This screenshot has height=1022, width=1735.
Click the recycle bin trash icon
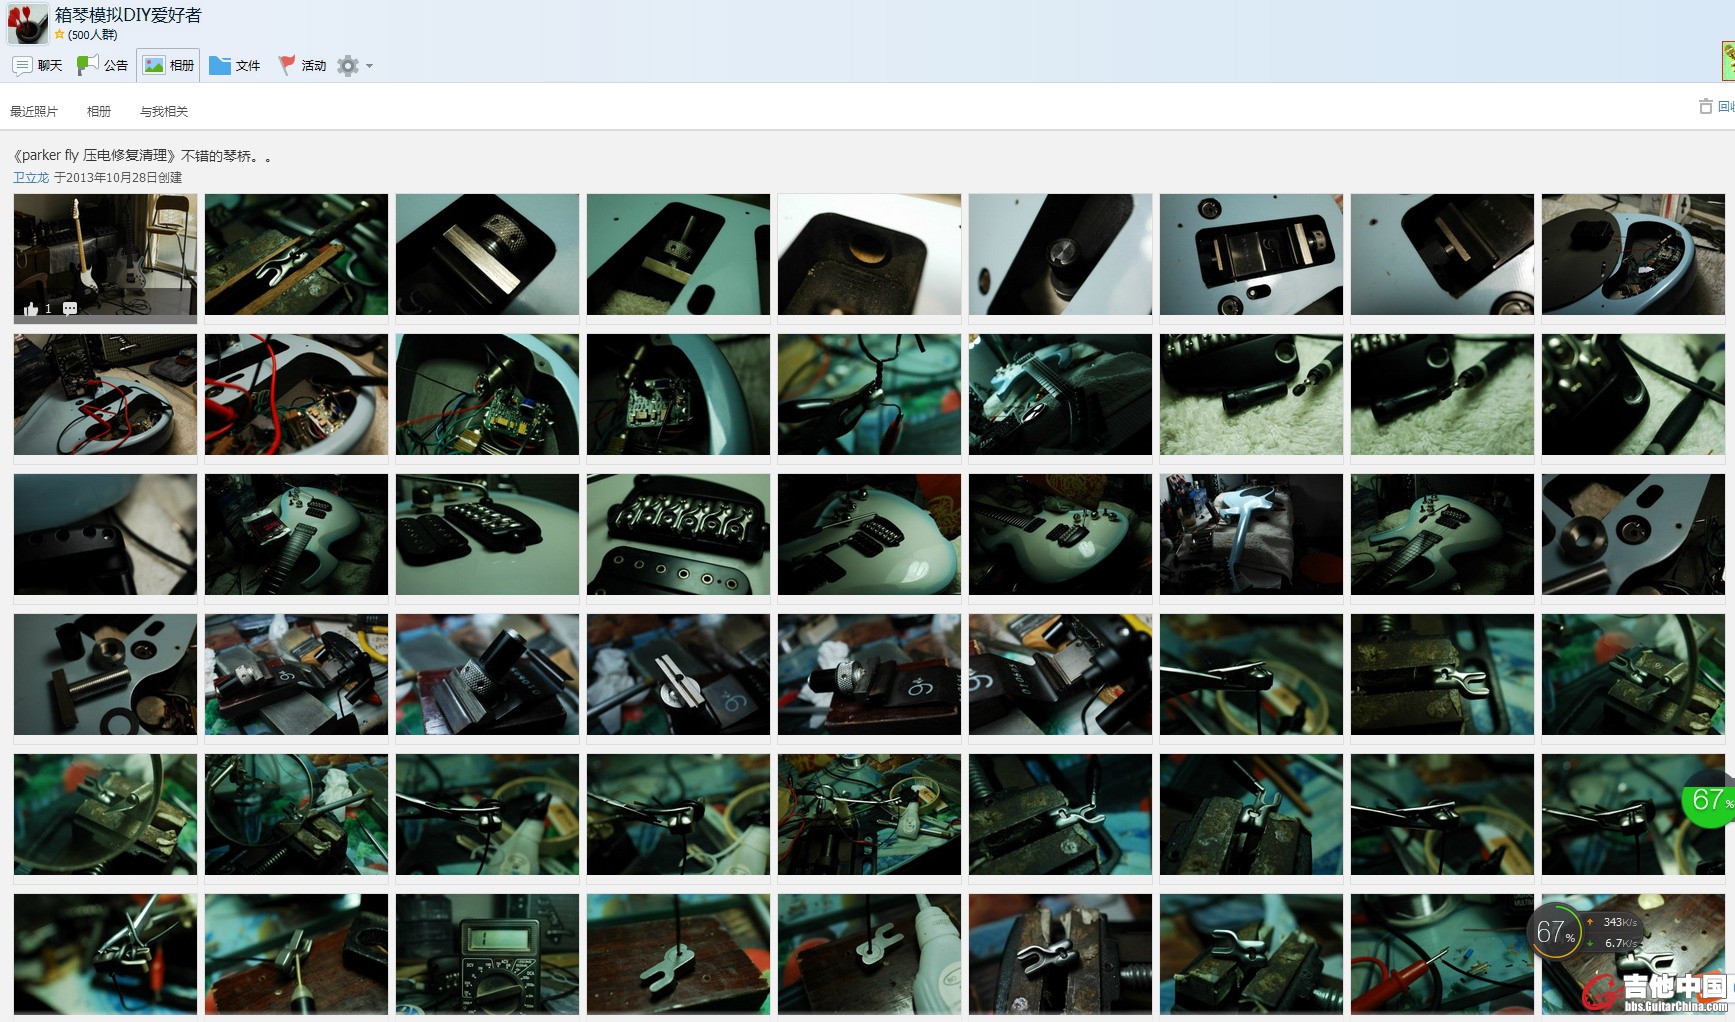tap(1706, 107)
